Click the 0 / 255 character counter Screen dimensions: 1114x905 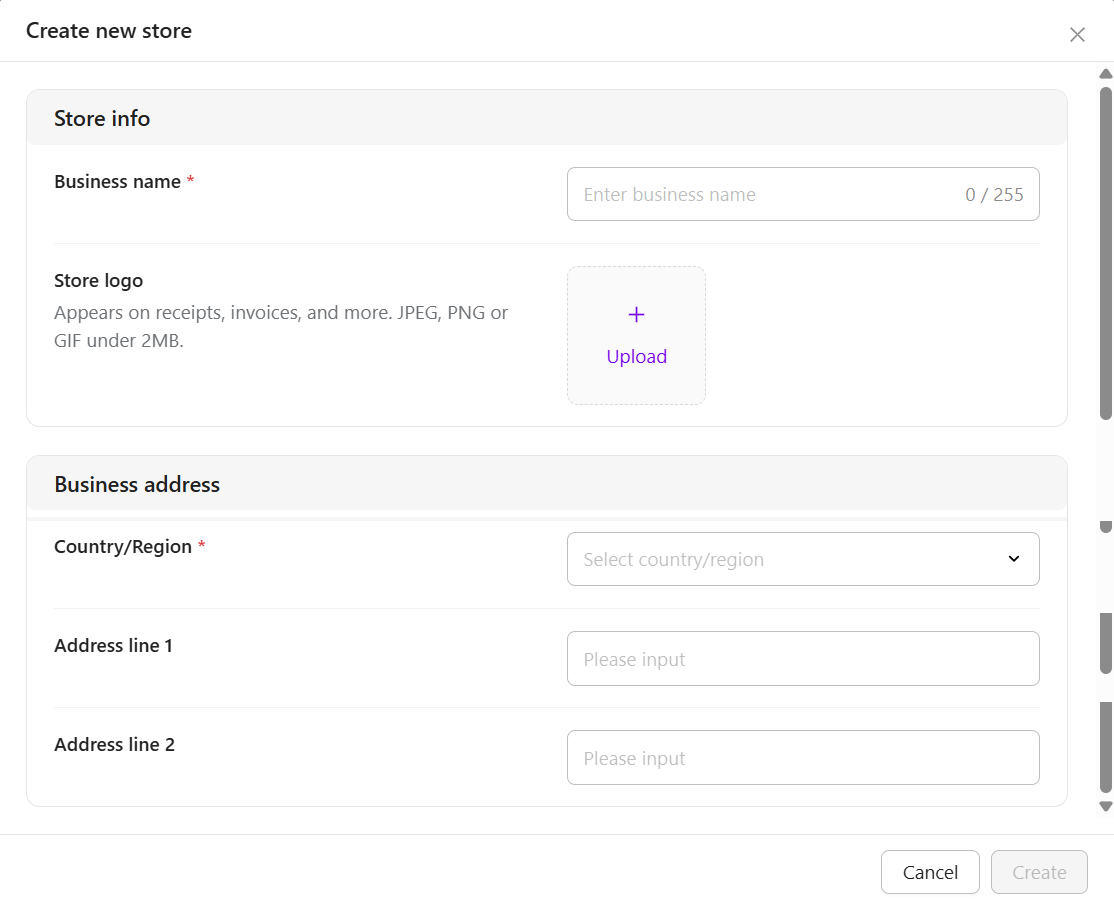994,195
